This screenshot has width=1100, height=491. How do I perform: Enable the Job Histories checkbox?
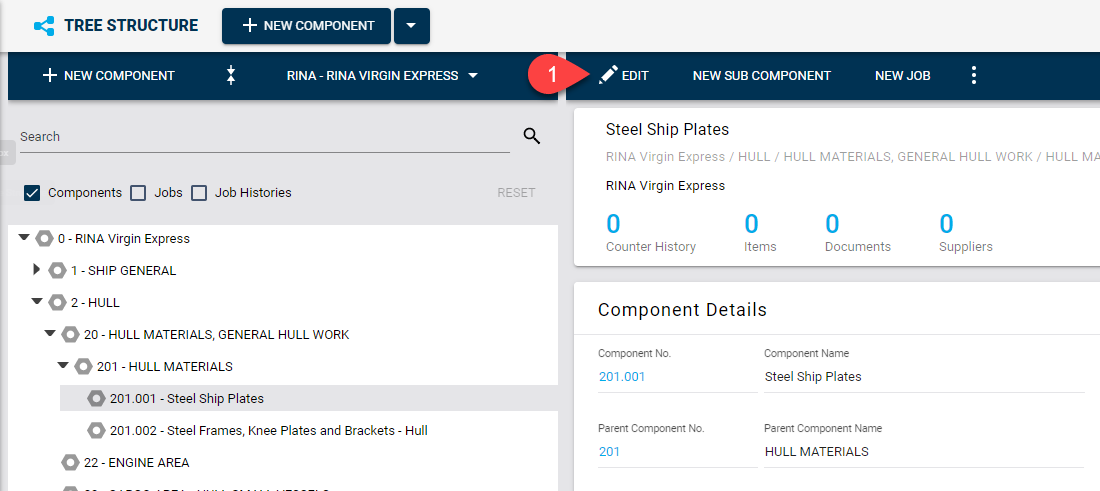click(199, 193)
